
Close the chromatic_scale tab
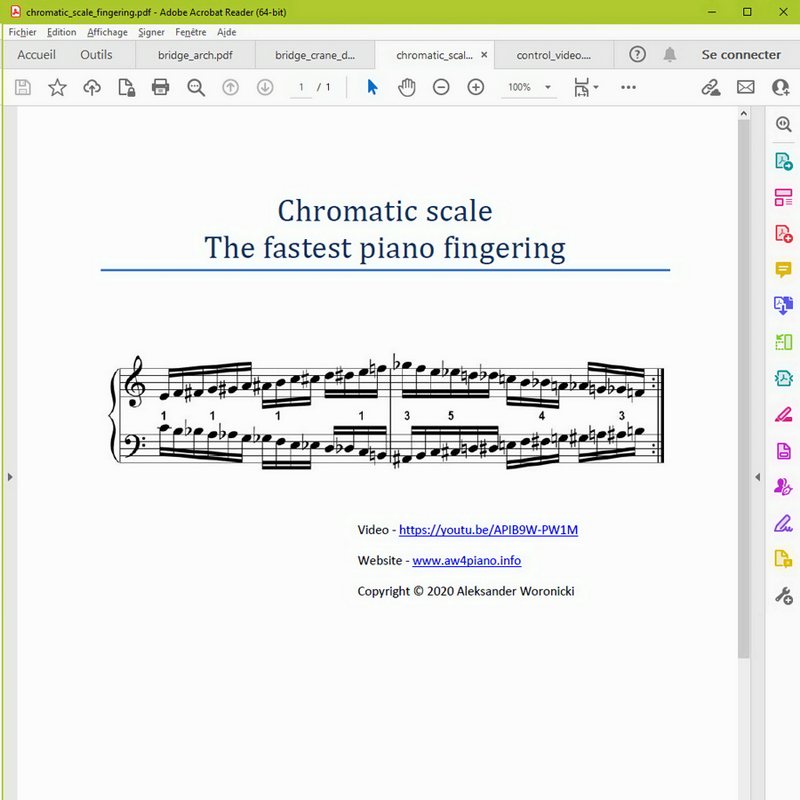coord(484,55)
